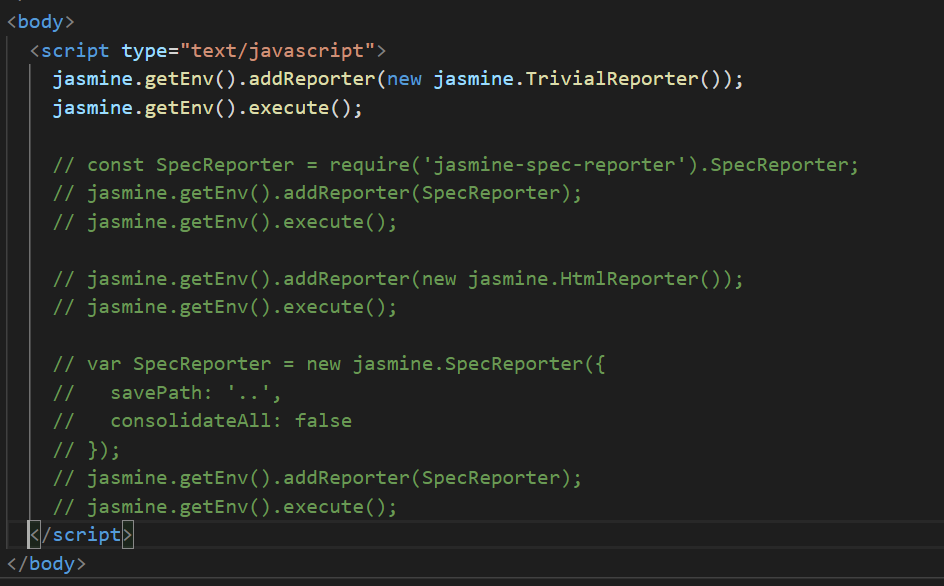Click the consolidateAll: false comment line

[202, 421]
